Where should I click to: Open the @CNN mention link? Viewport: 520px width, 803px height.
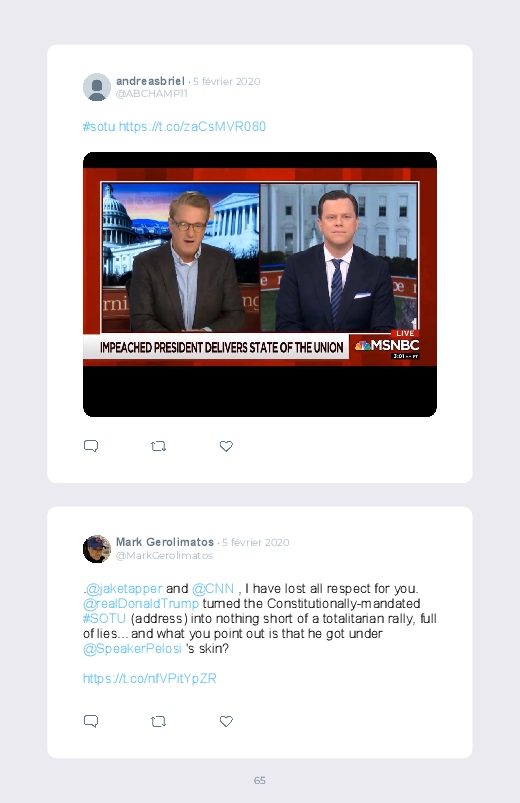coord(213,588)
